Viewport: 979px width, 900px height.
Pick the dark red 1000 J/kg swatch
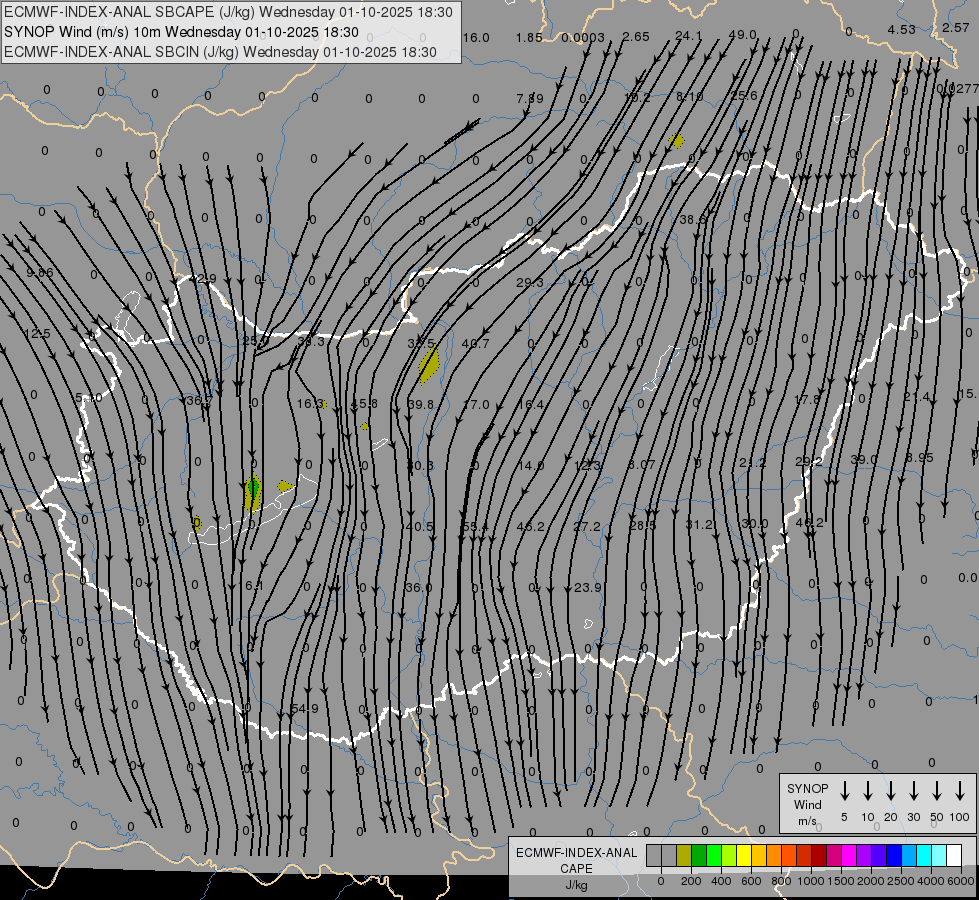tap(819, 855)
